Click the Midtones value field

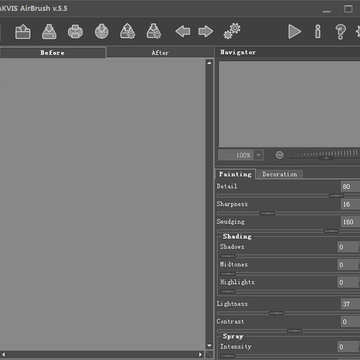(347, 265)
